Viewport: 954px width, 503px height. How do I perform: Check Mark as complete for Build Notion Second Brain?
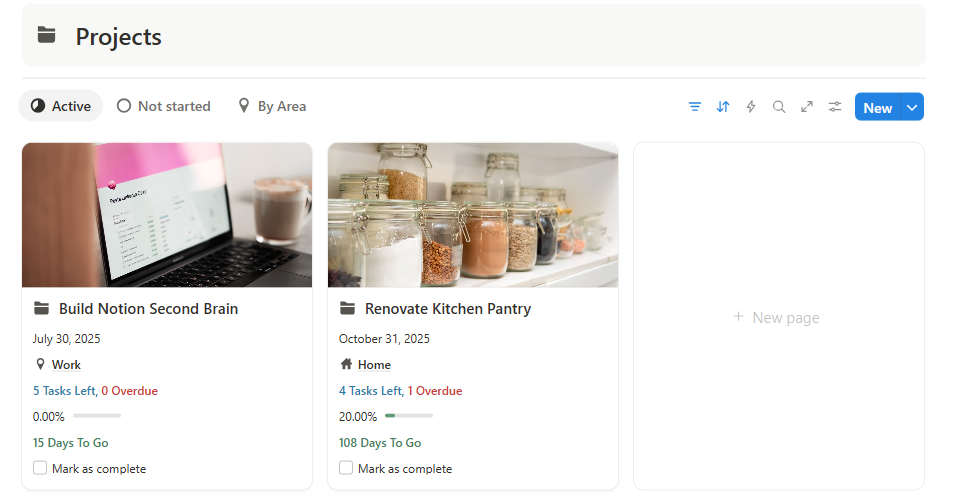(40, 468)
